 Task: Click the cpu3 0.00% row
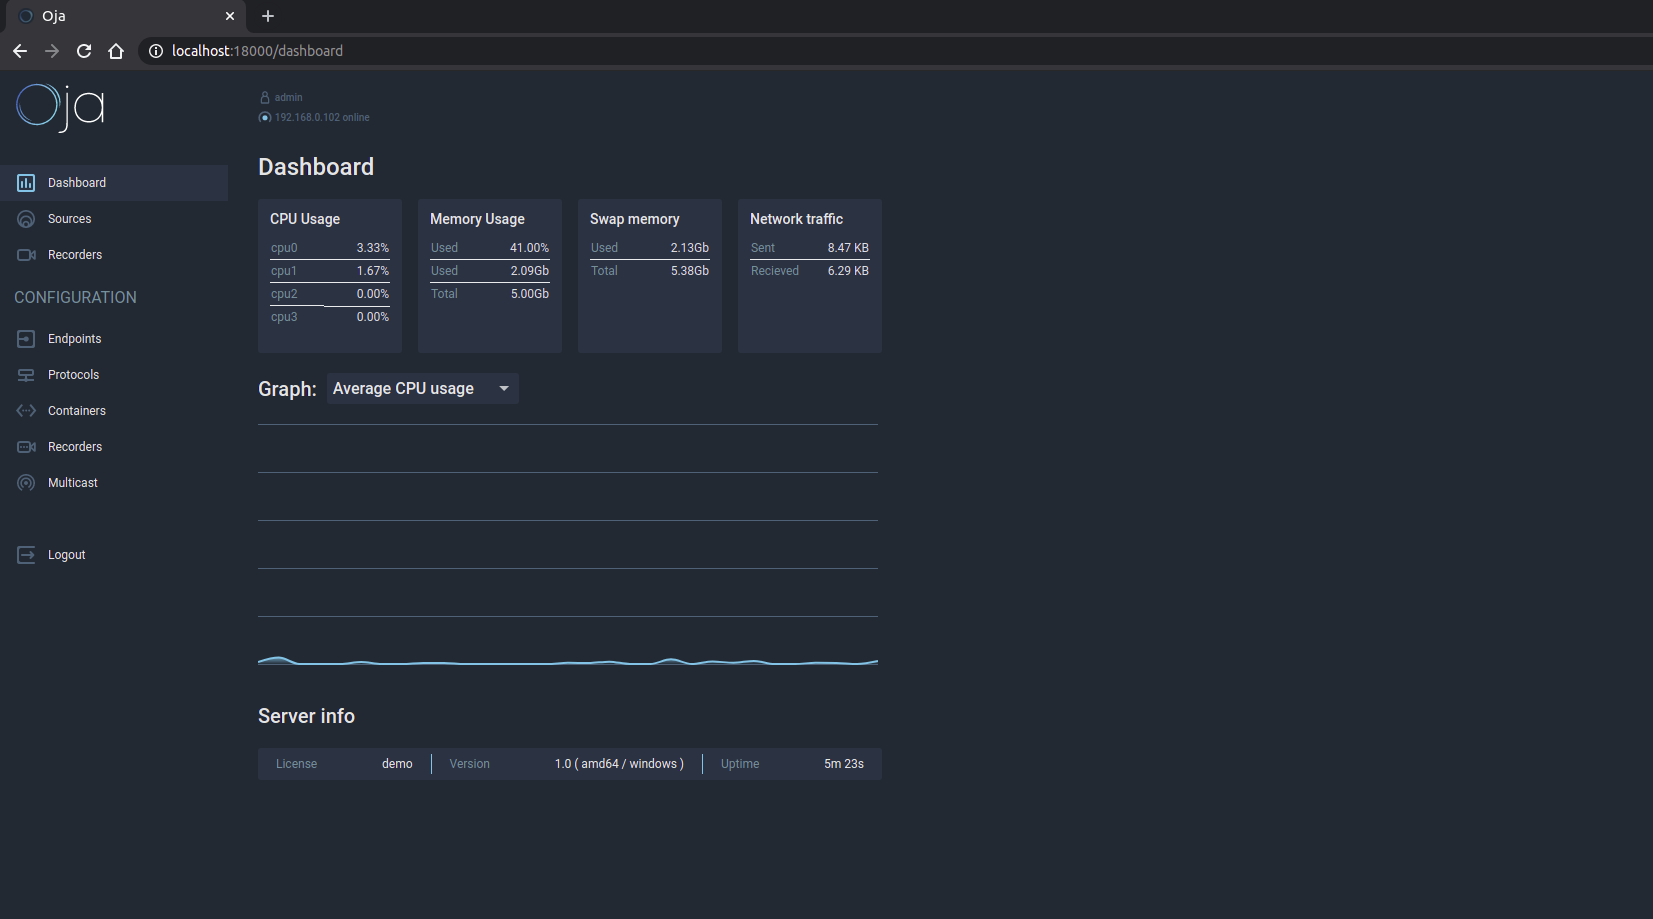pyautogui.click(x=330, y=317)
